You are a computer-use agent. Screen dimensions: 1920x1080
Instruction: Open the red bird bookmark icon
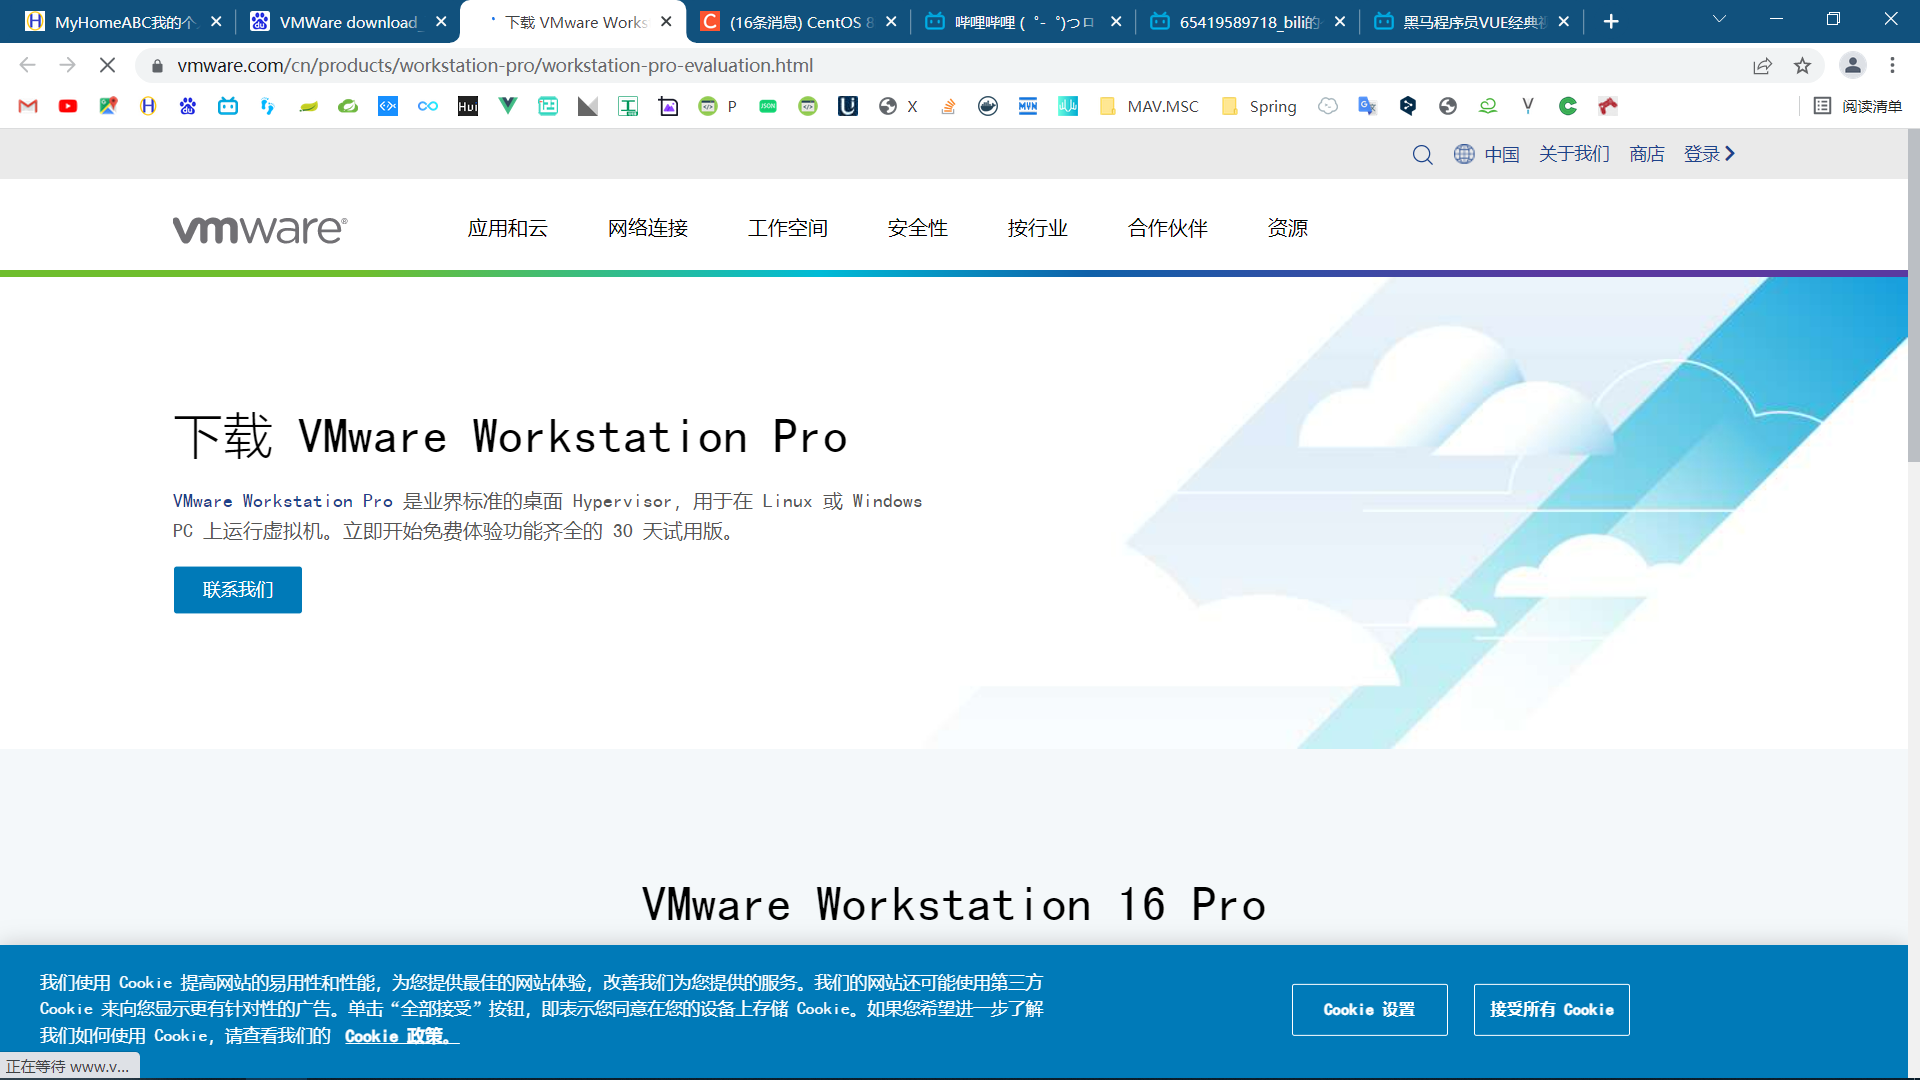pyautogui.click(x=1608, y=106)
